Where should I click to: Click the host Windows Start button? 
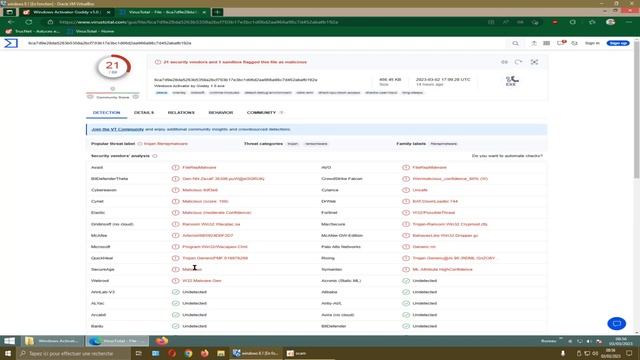[8, 353]
